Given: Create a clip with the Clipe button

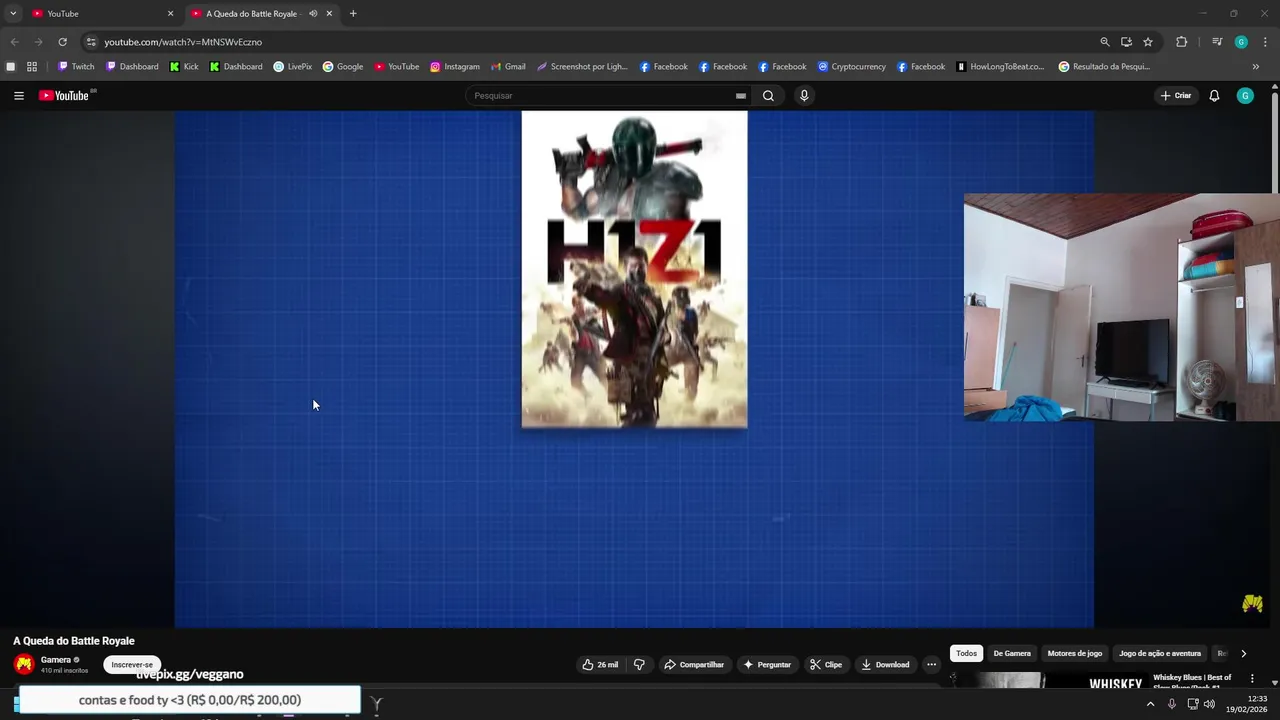Looking at the screenshot, I should coord(826,665).
